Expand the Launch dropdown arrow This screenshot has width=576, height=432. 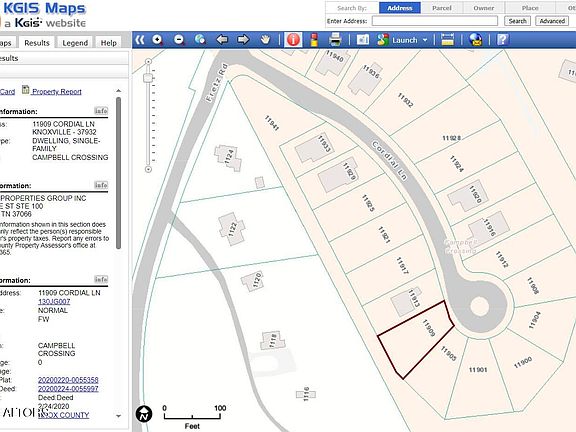pyautogui.click(x=425, y=40)
